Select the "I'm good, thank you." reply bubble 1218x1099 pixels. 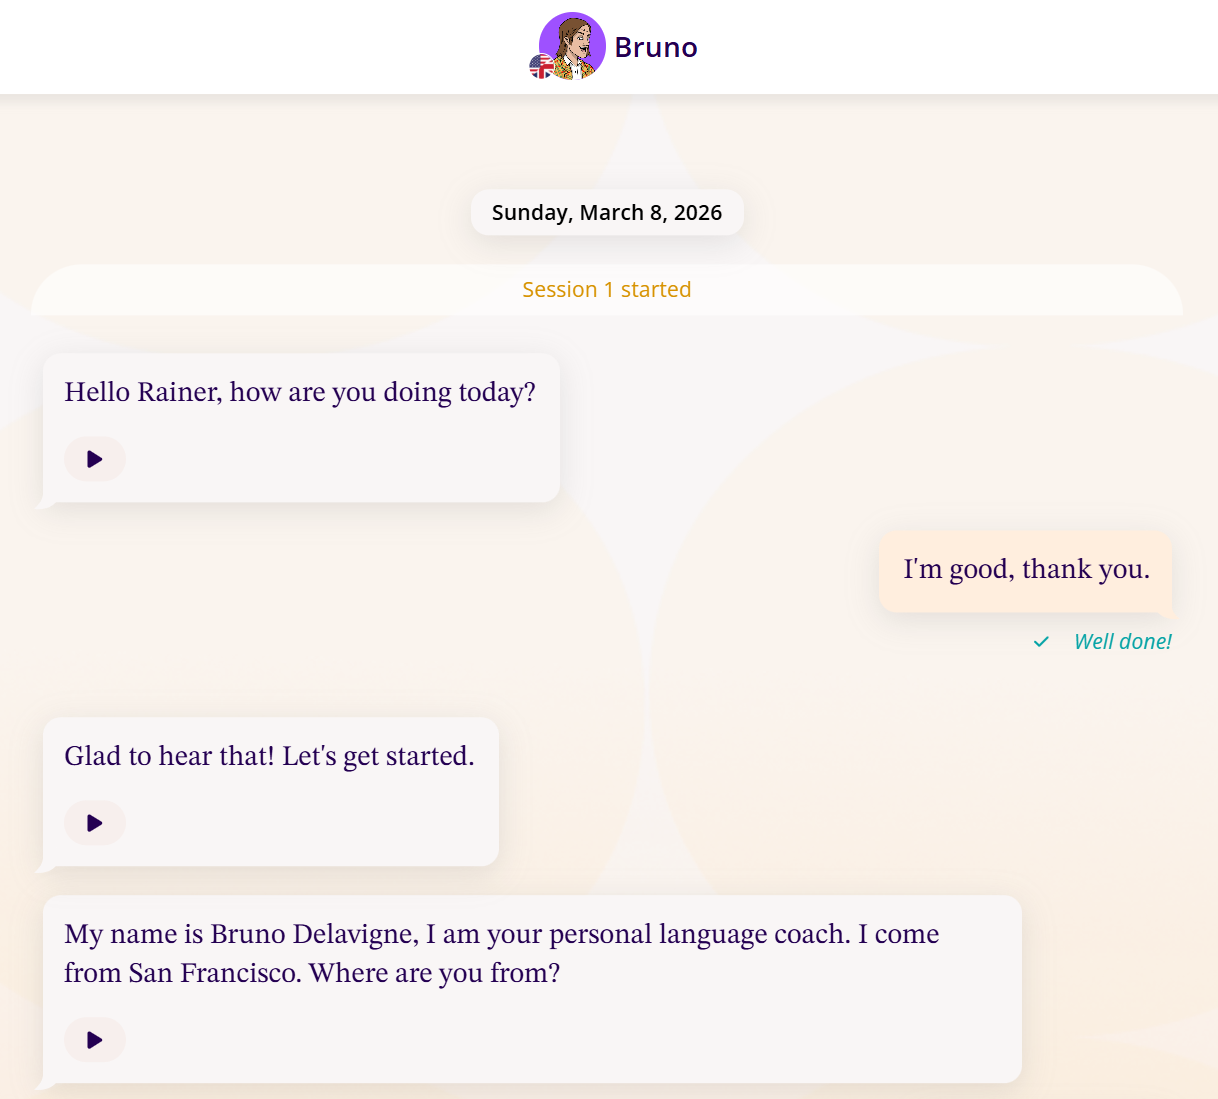click(1026, 570)
